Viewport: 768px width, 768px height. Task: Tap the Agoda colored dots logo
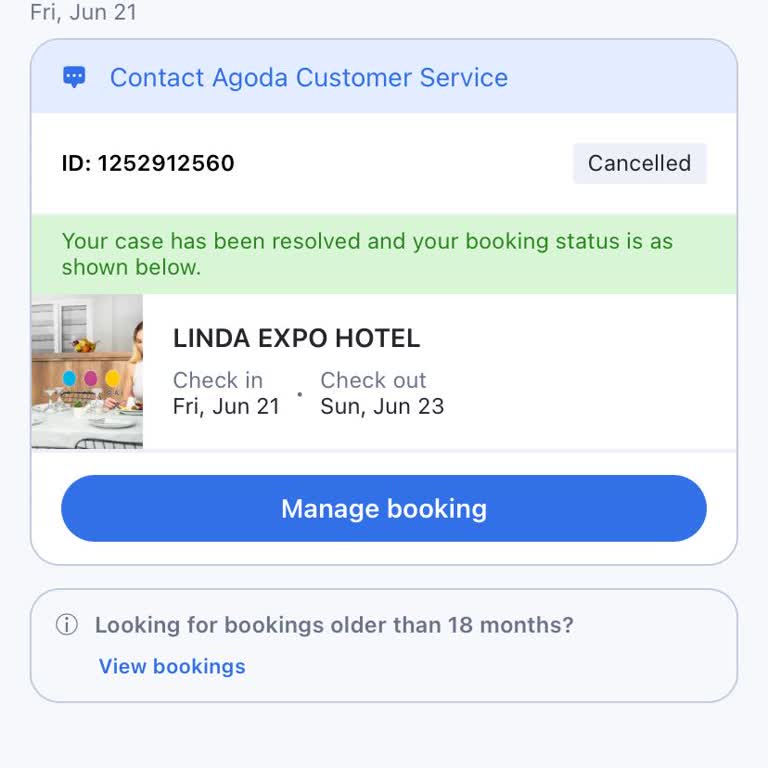point(90,378)
